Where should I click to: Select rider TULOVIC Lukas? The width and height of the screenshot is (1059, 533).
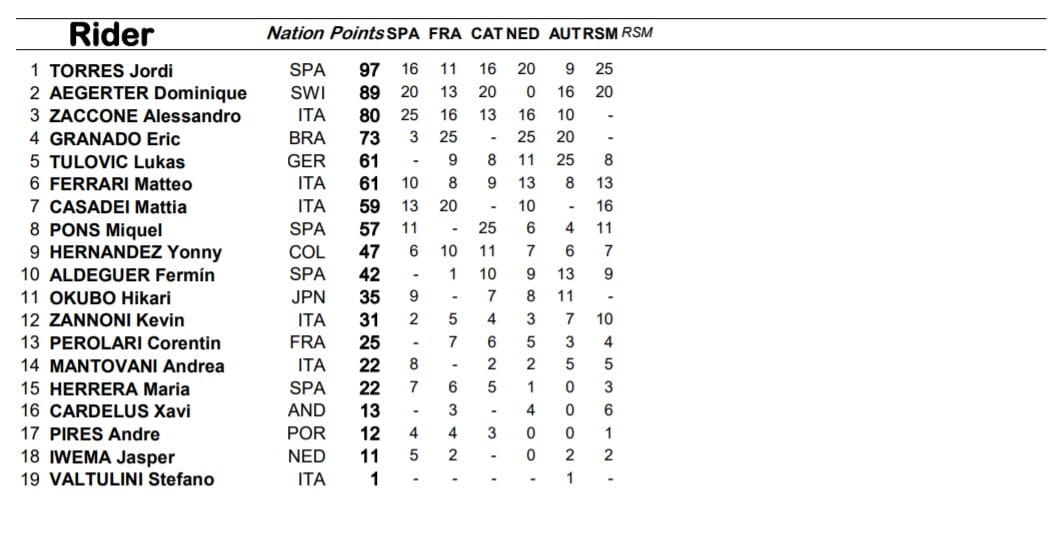(117, 162)
